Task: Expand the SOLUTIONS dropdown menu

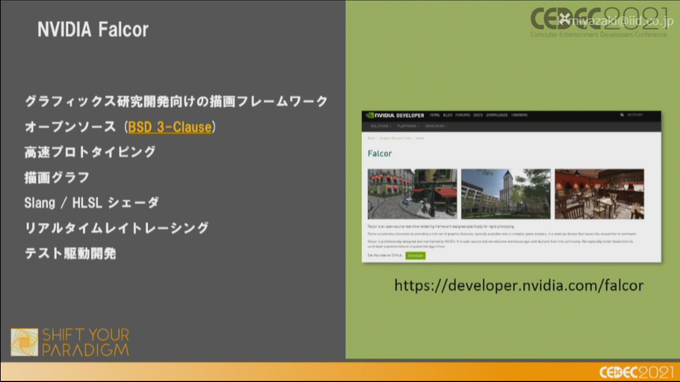Action: 381,126
